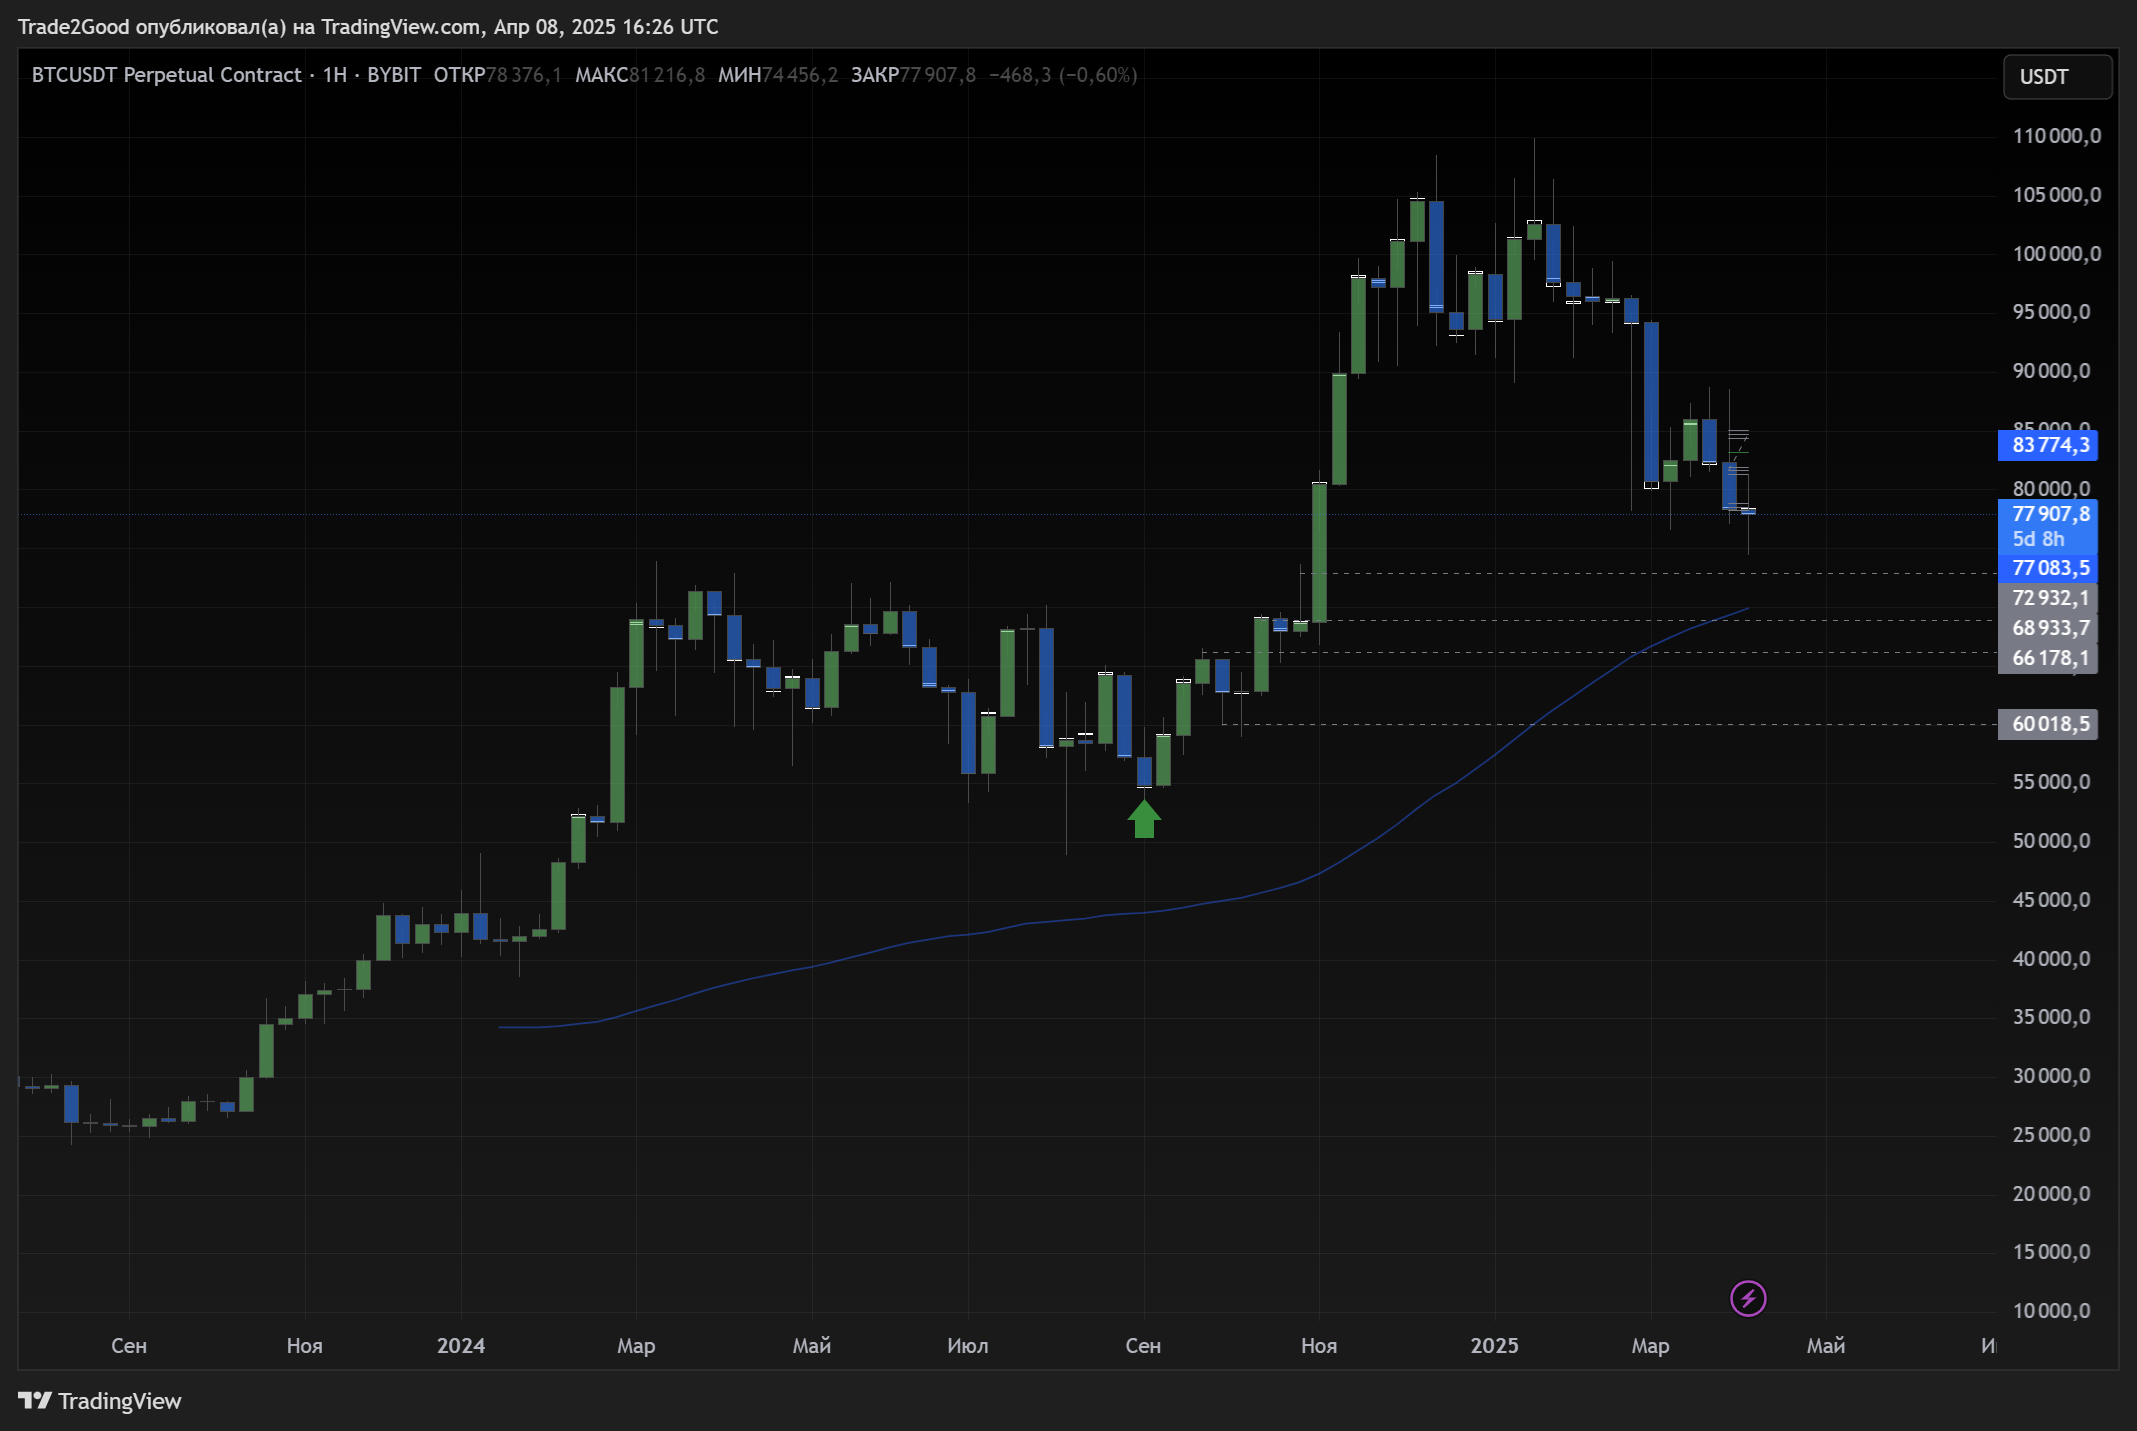Select the 60 018,5 gray price label
The image size is (2137, 1431).
[2047, 724]
